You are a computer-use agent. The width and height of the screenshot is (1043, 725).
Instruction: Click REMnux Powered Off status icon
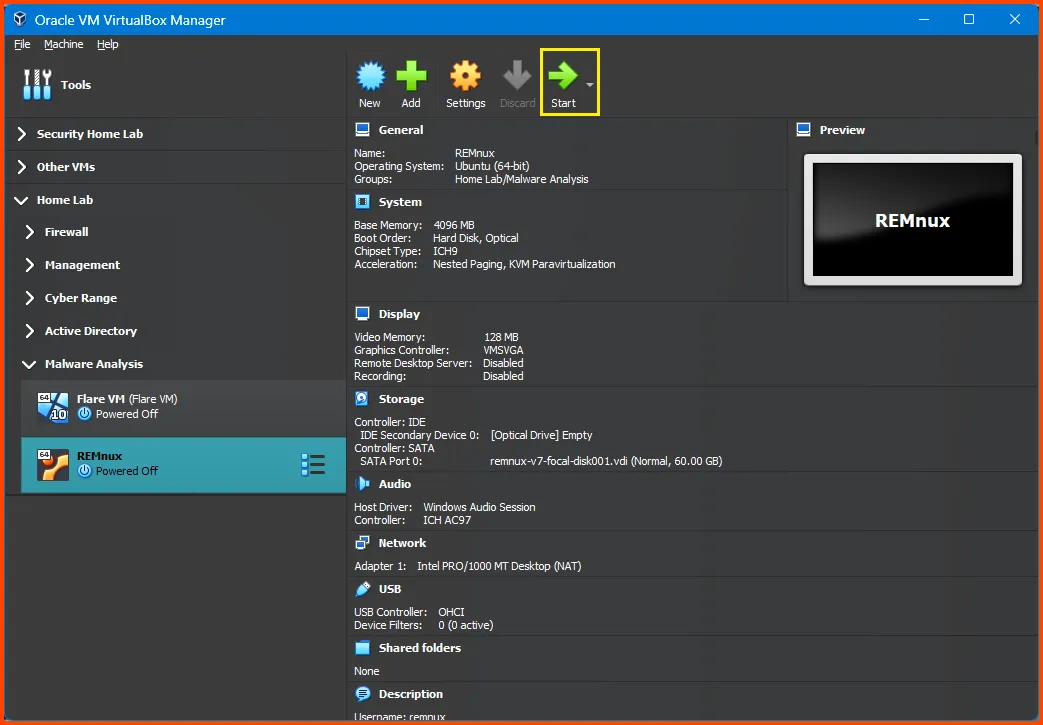[x=84, y=471]
